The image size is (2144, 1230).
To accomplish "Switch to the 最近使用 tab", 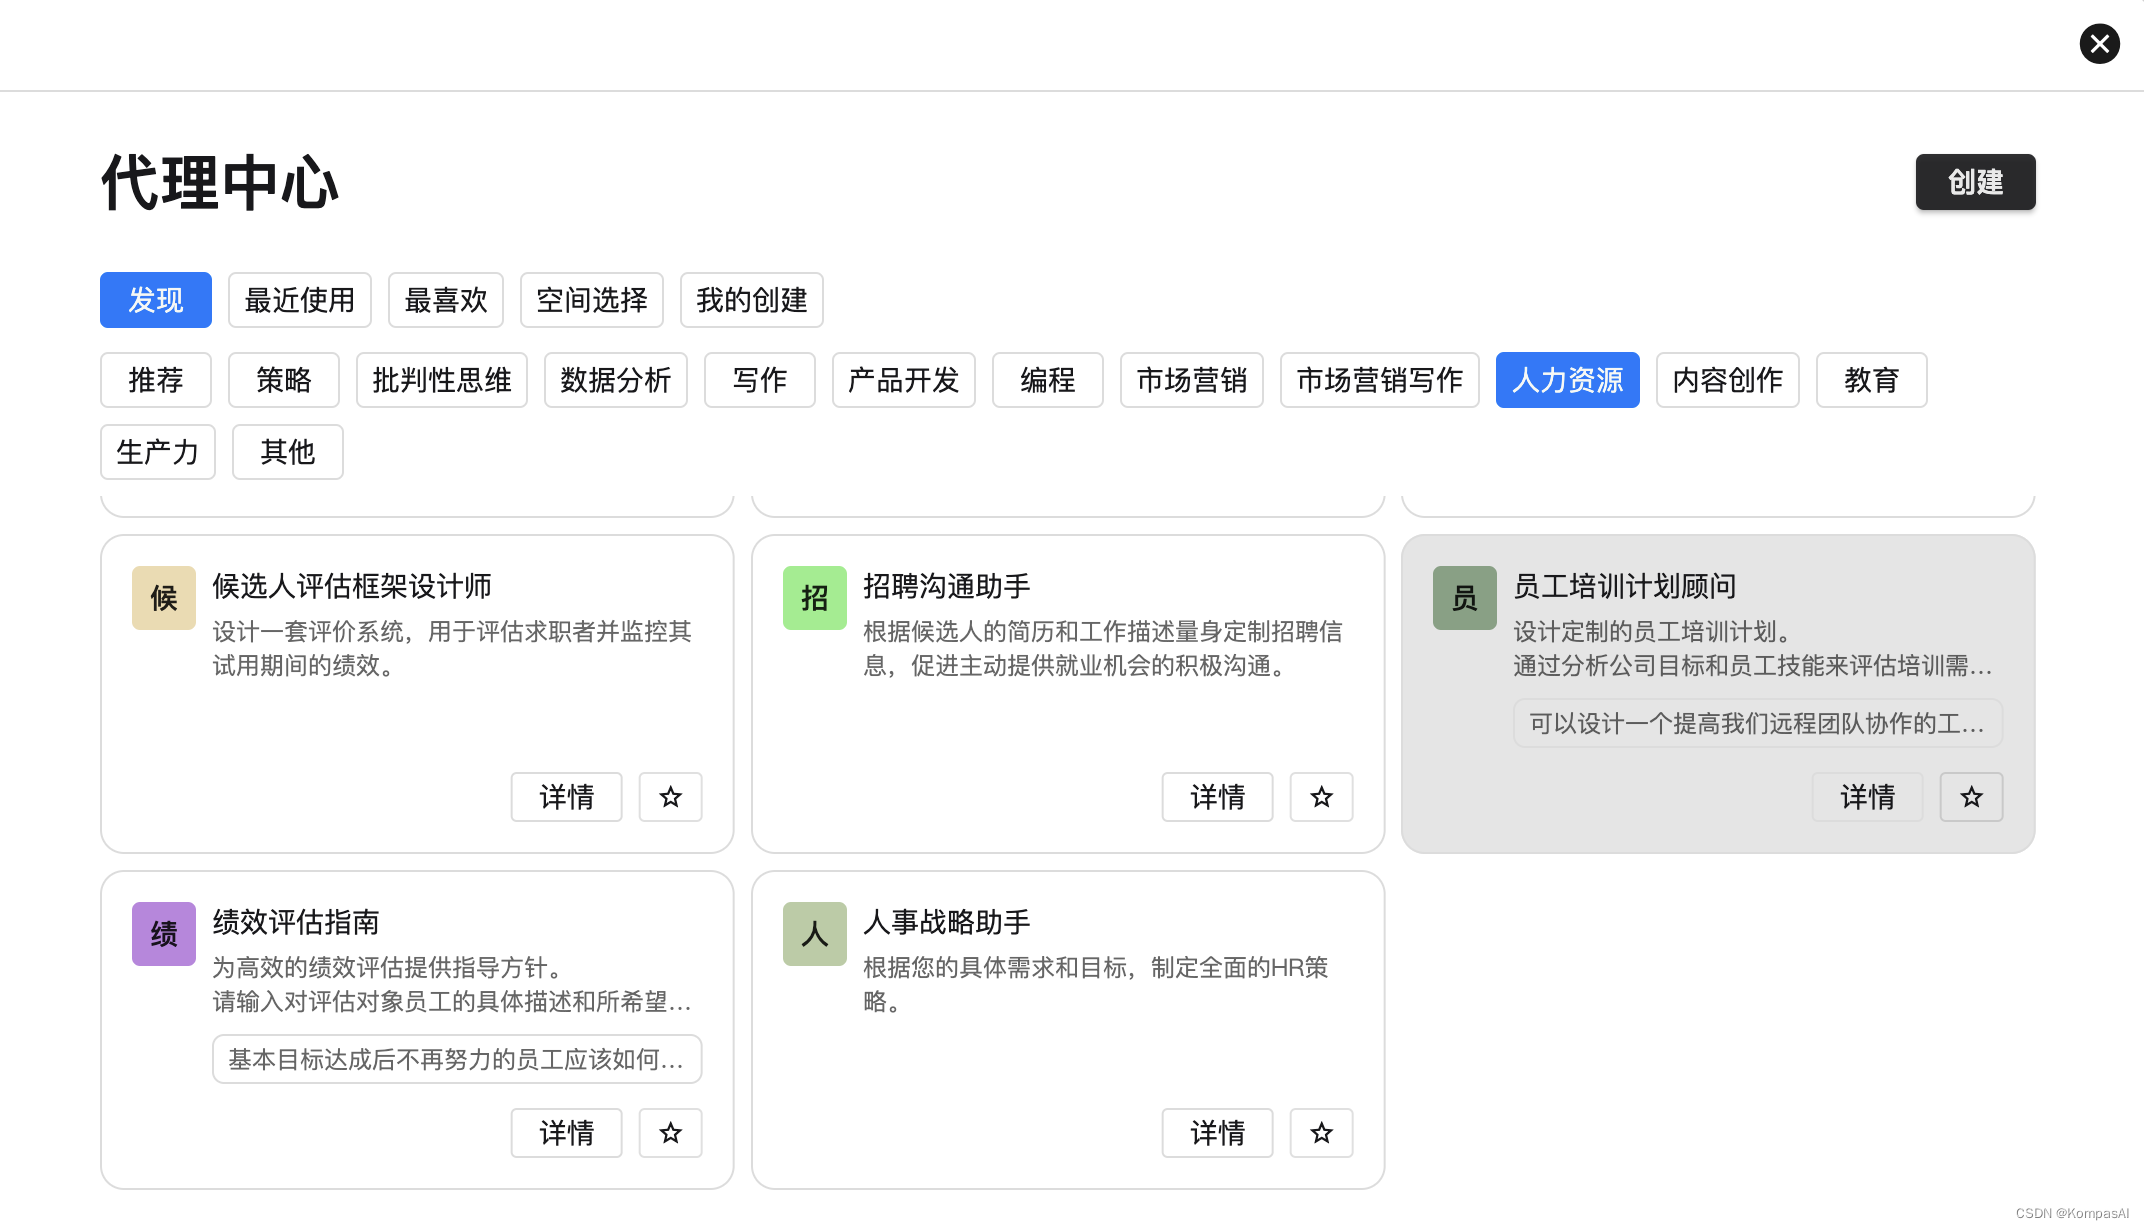I will [x=299, y=300].
